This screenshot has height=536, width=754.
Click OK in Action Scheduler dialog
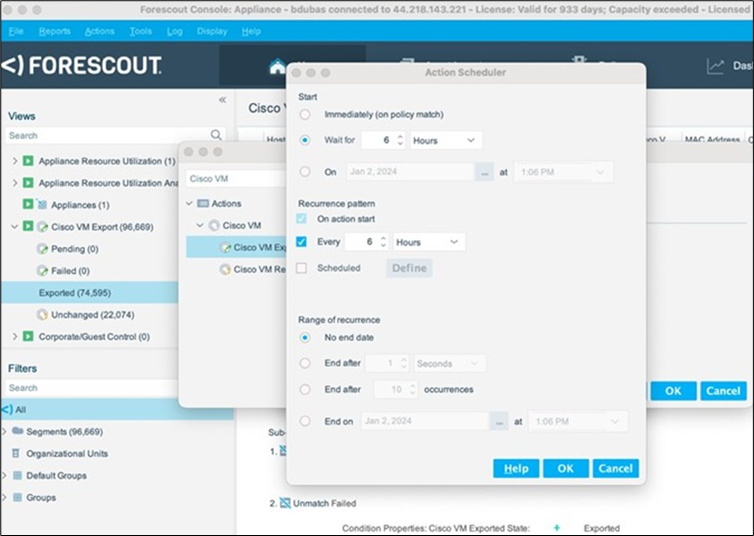pos(566,468)
